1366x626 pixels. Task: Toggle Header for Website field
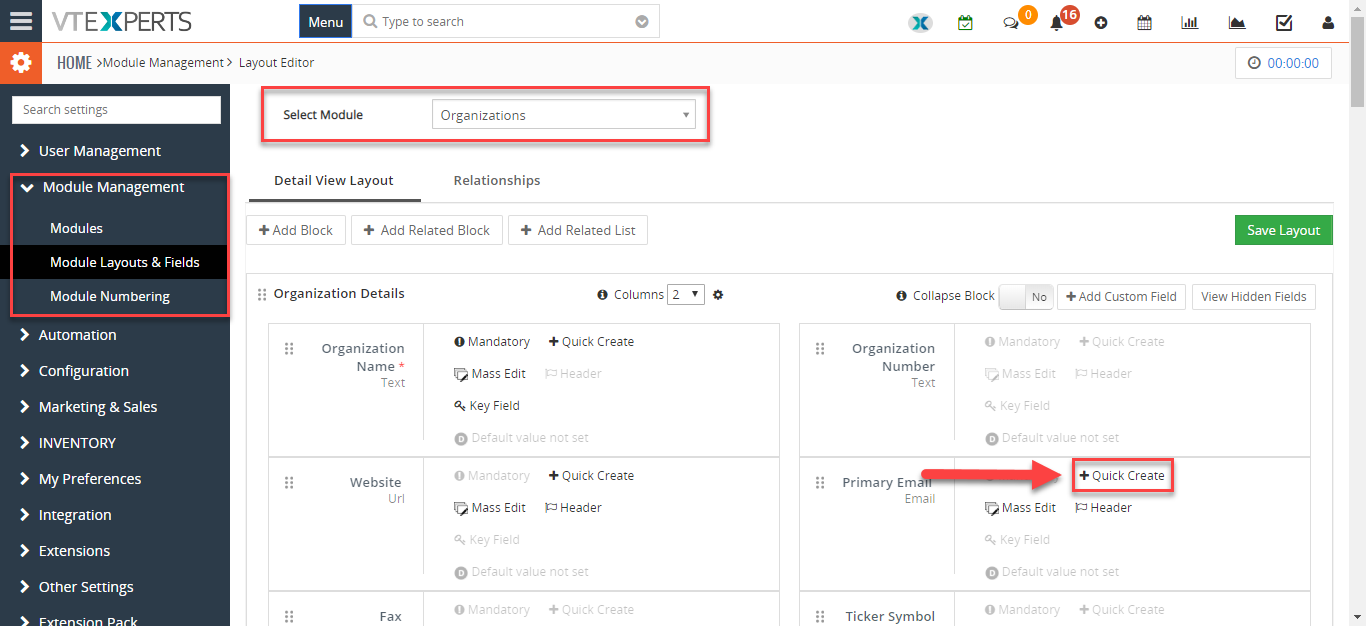[x=573, y=508]
